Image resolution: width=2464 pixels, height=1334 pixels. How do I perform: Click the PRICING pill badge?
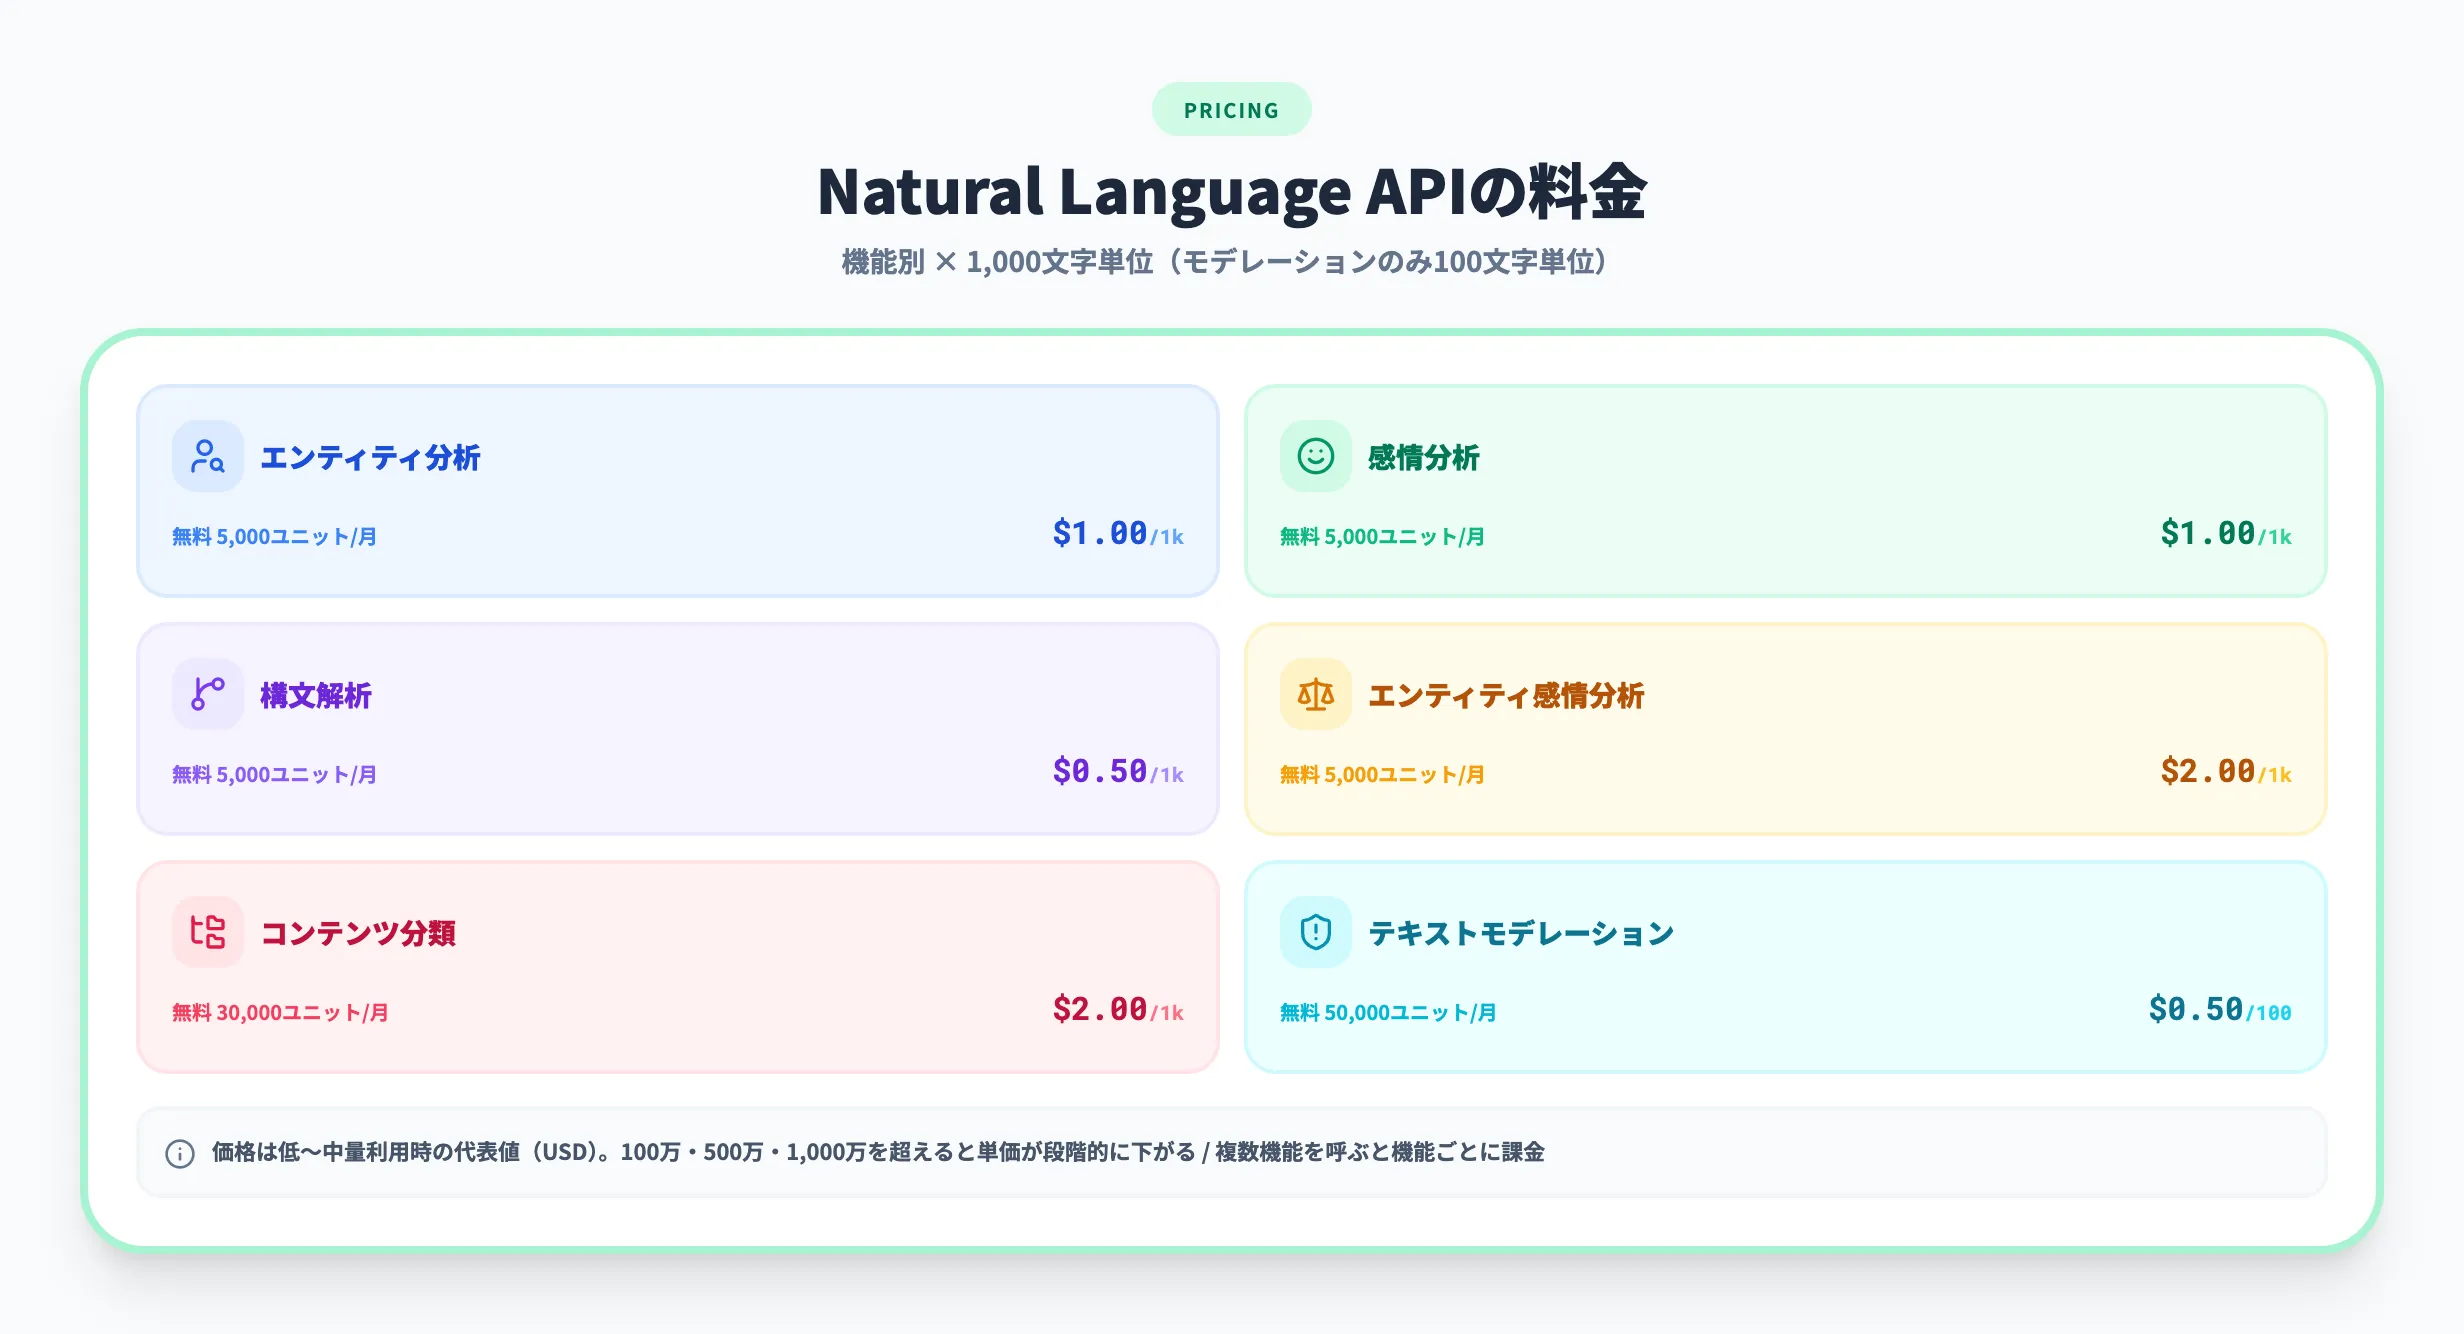pos(1231,109)
